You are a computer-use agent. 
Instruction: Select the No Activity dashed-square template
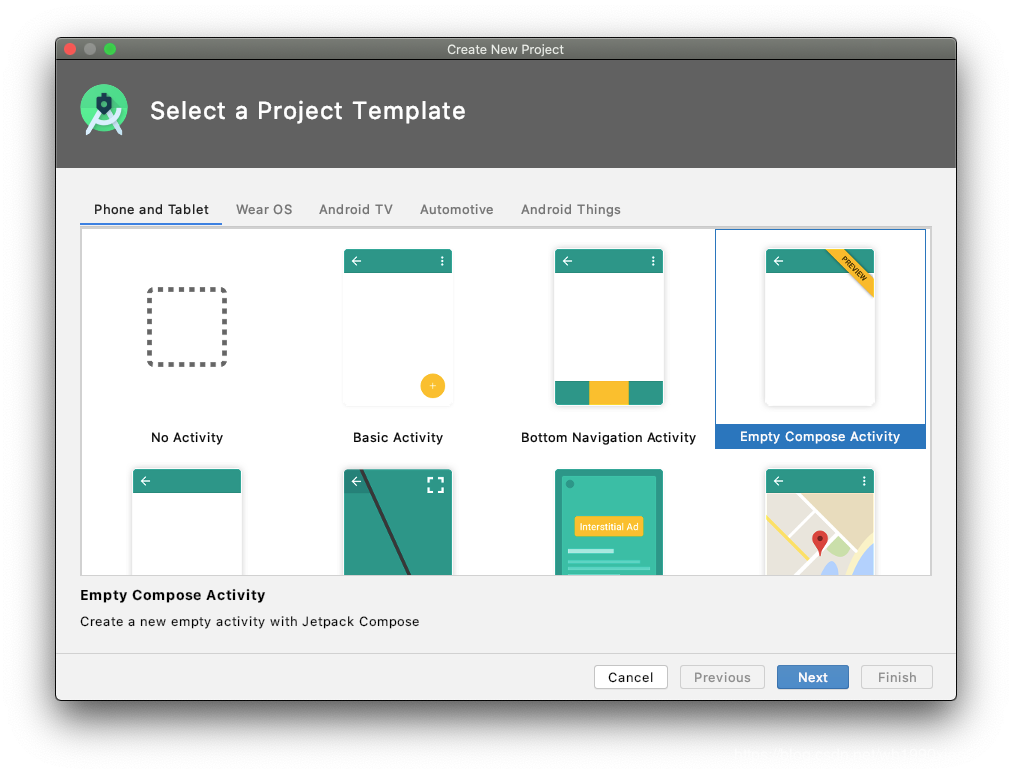(x=187, y=327)
